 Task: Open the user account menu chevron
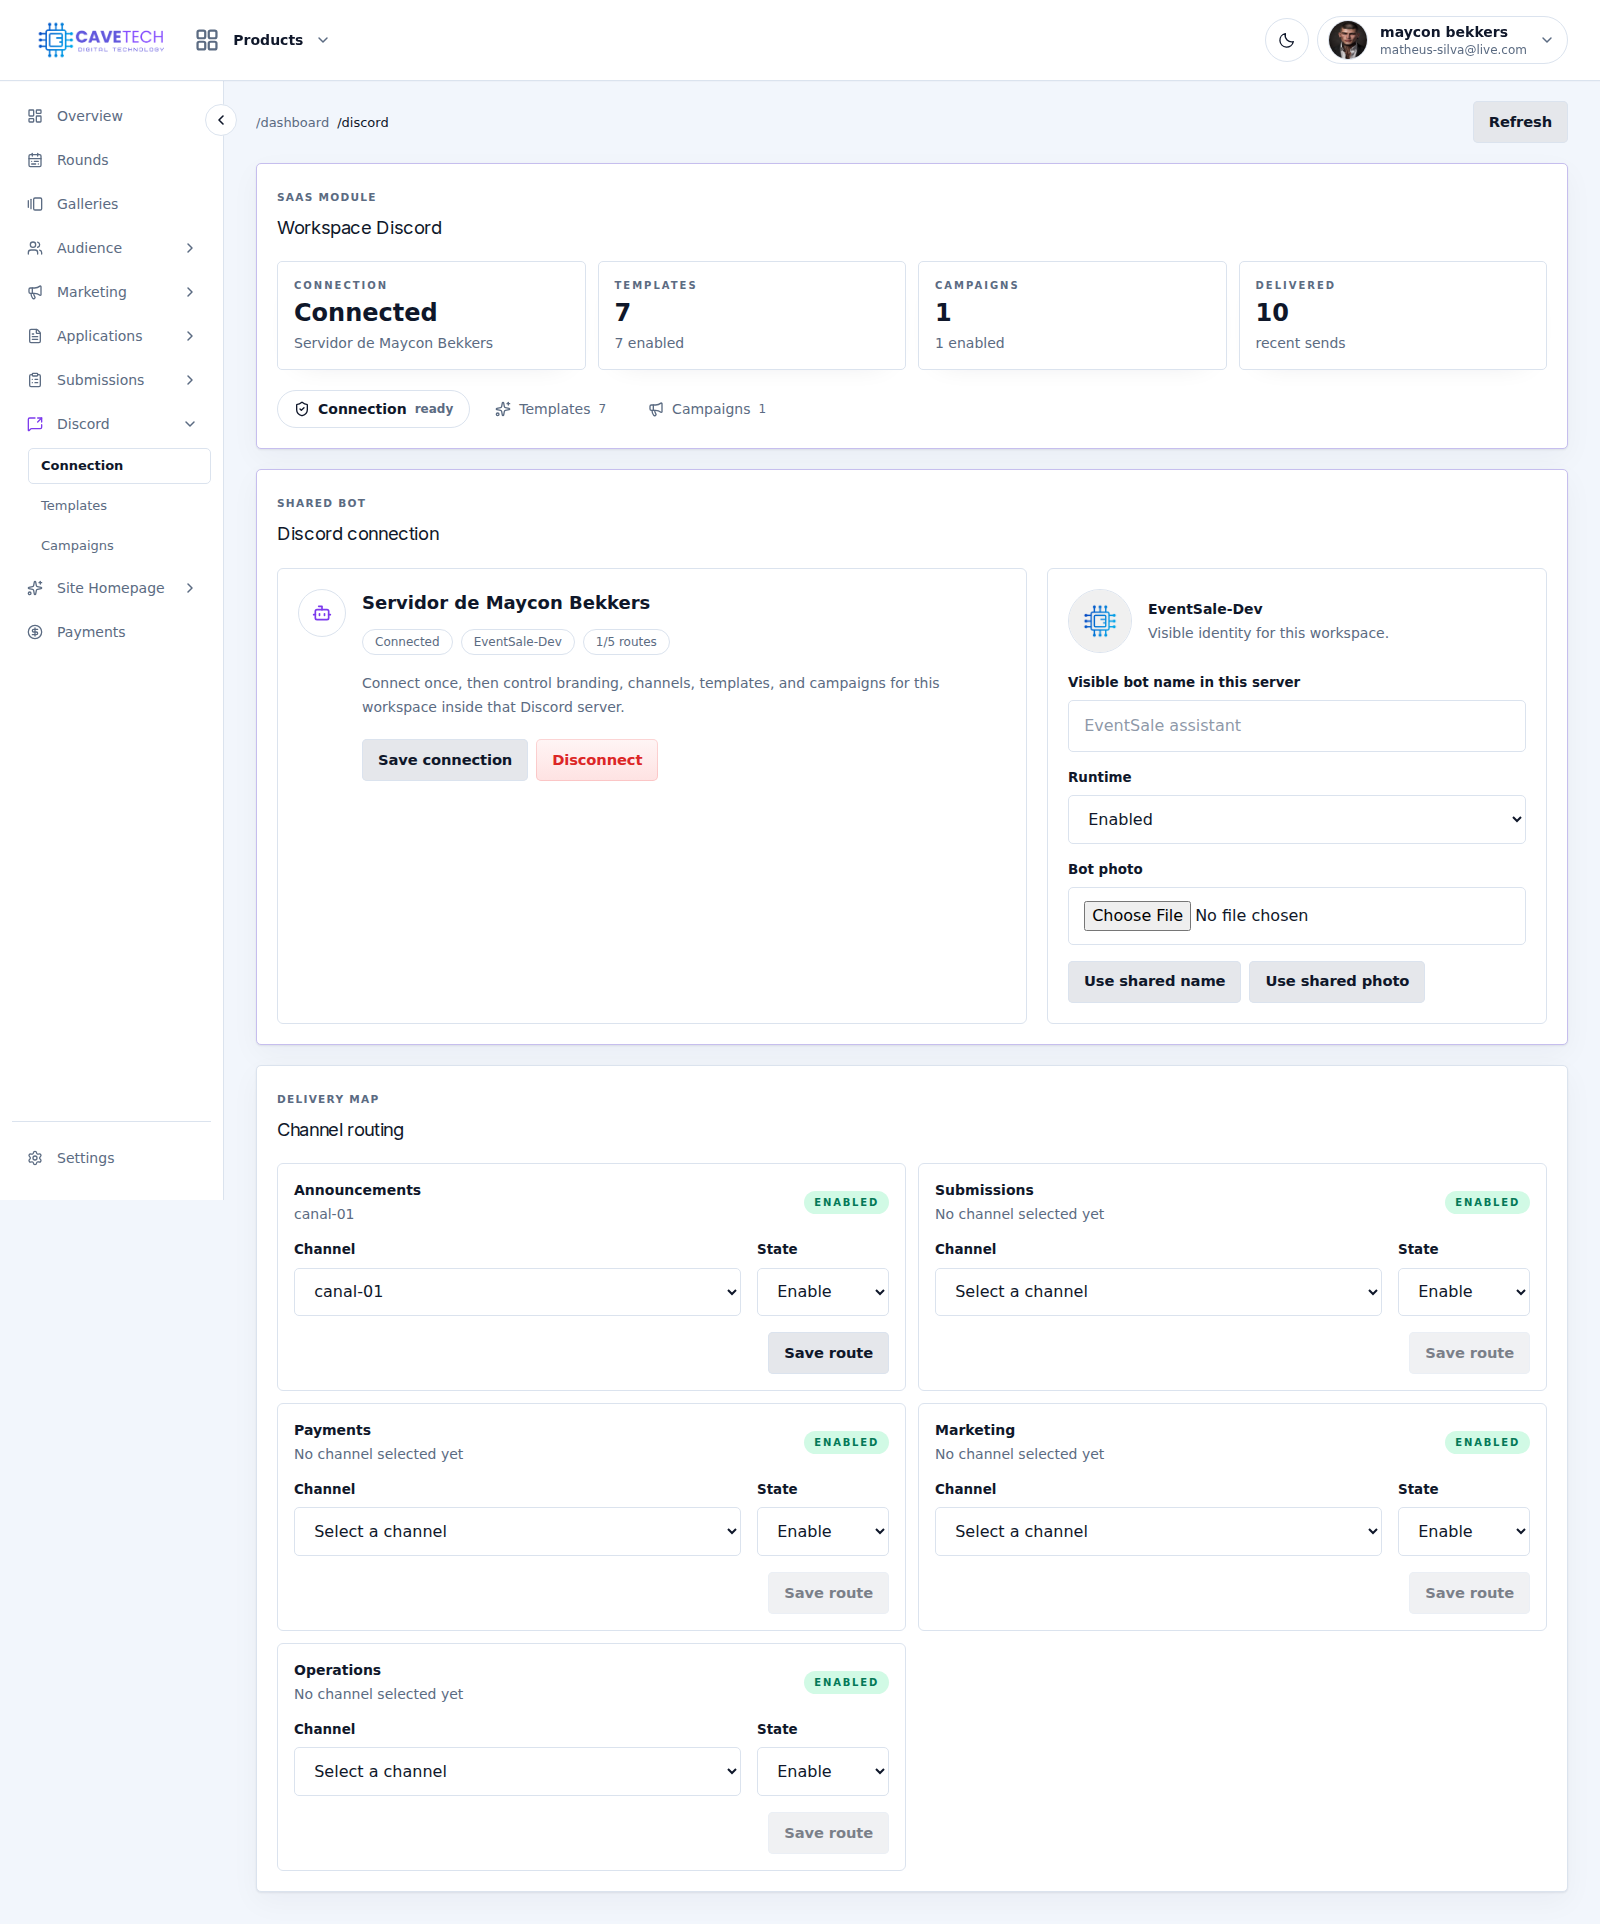[x=1547, y=40]
